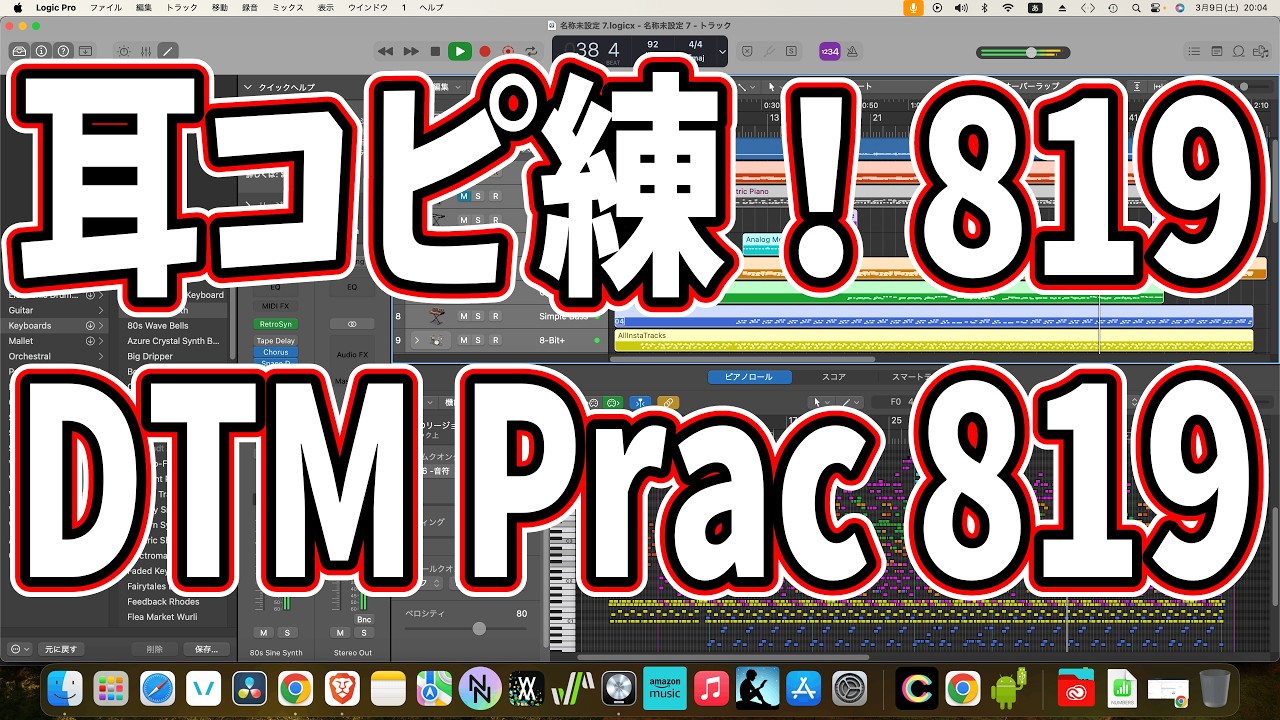
Task: Select the Feedback Rhodes patch
Action: pyautogui.click(x=163, y=602)
